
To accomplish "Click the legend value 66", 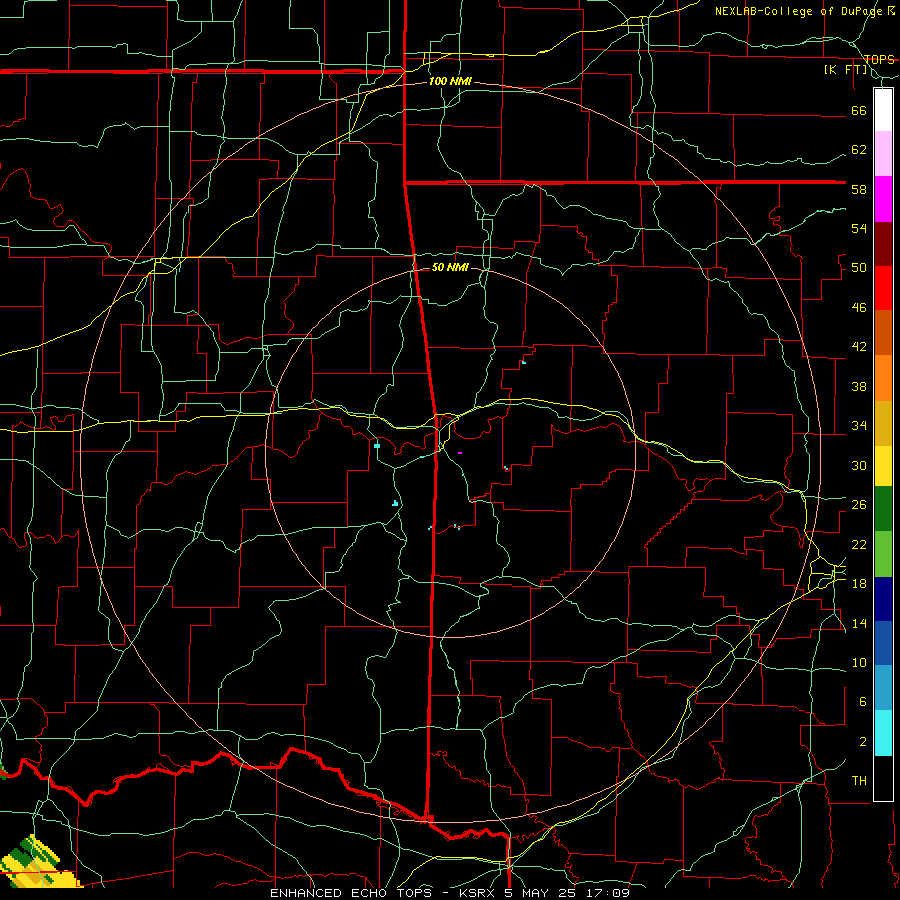I will (x=859, y=111).
